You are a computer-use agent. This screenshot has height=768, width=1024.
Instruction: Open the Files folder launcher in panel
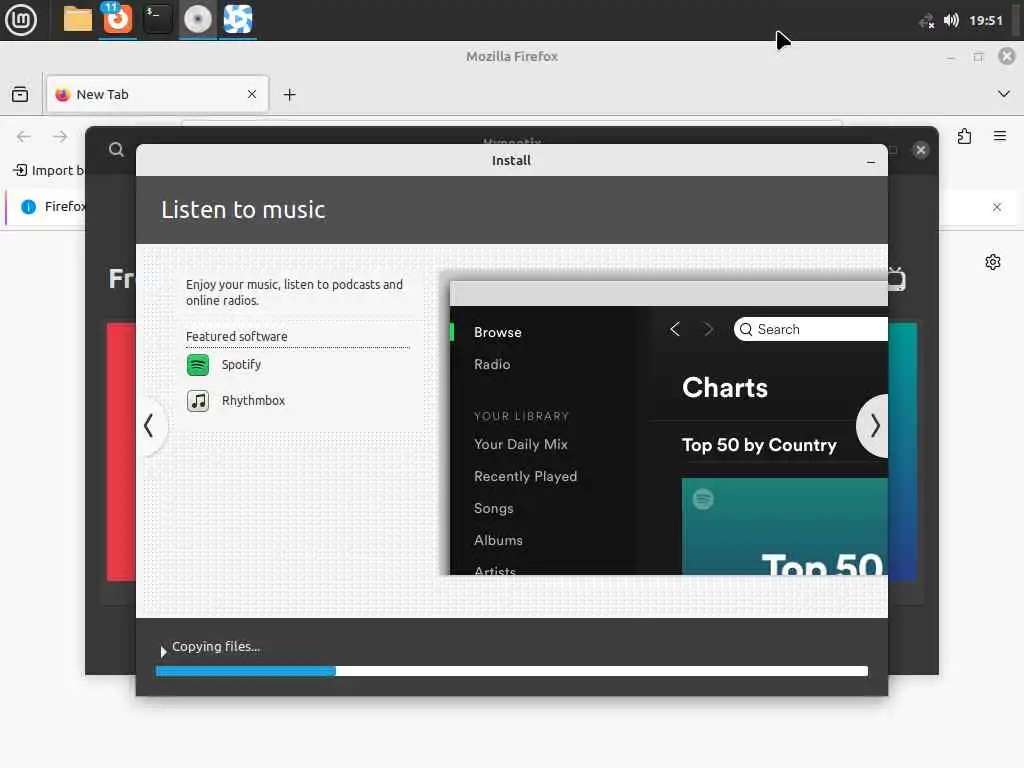pos(77,20)
